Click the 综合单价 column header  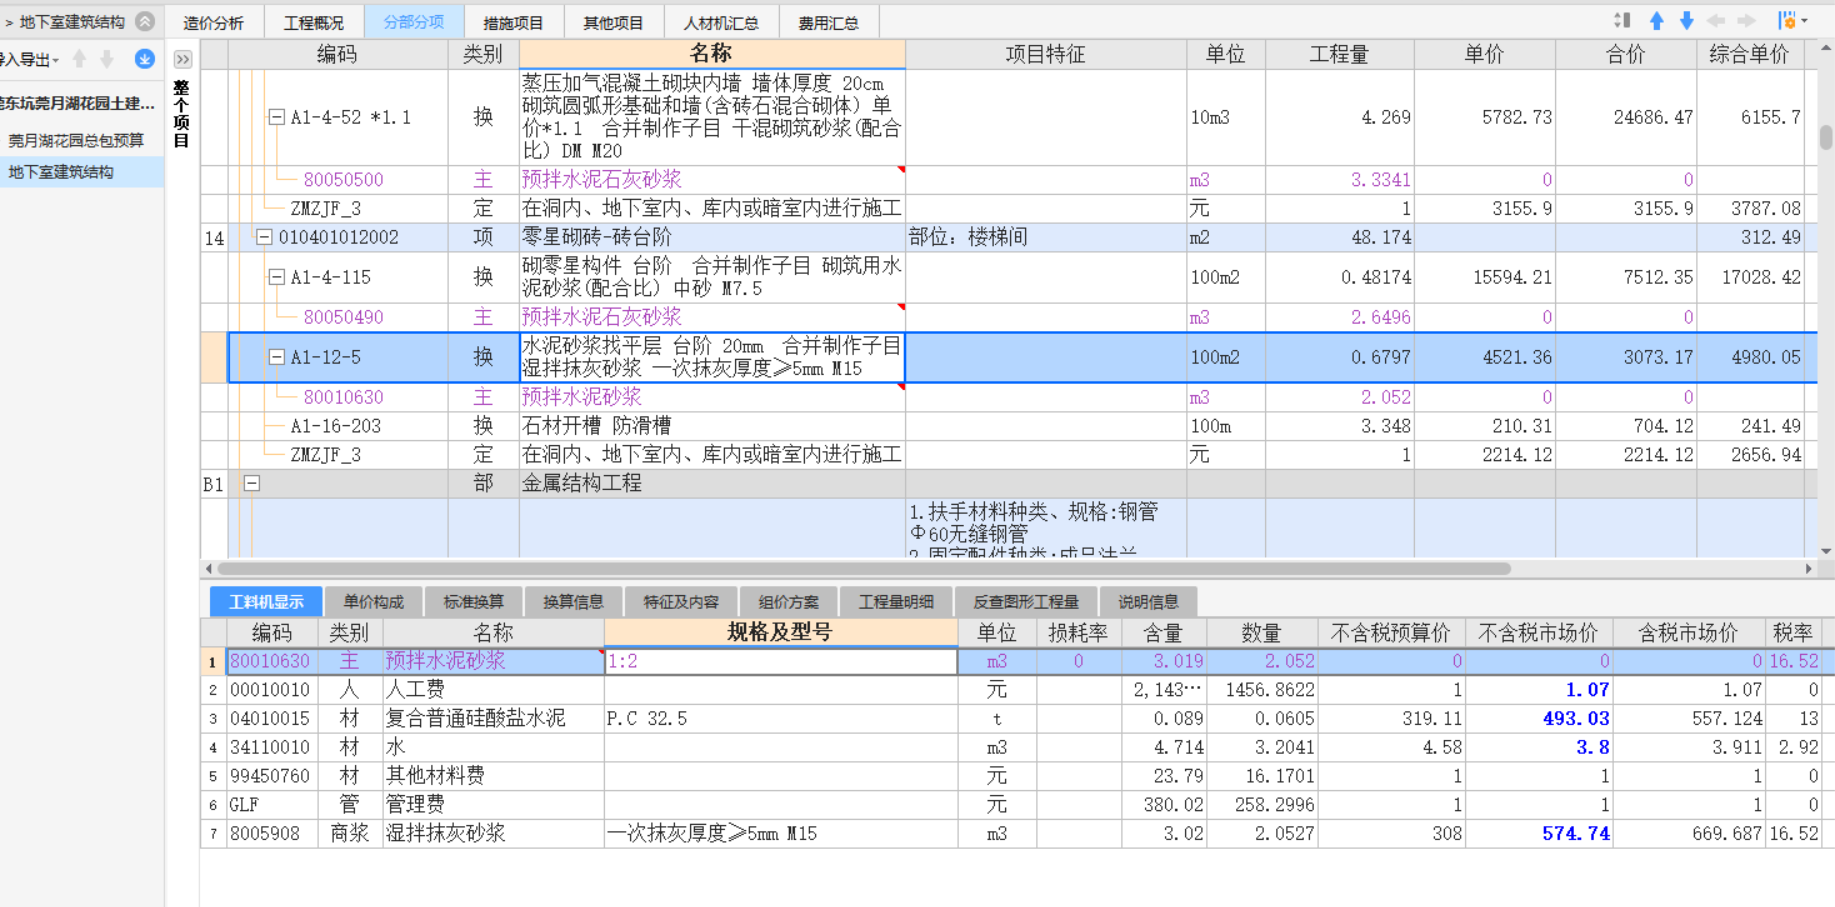click(1749, 54)
